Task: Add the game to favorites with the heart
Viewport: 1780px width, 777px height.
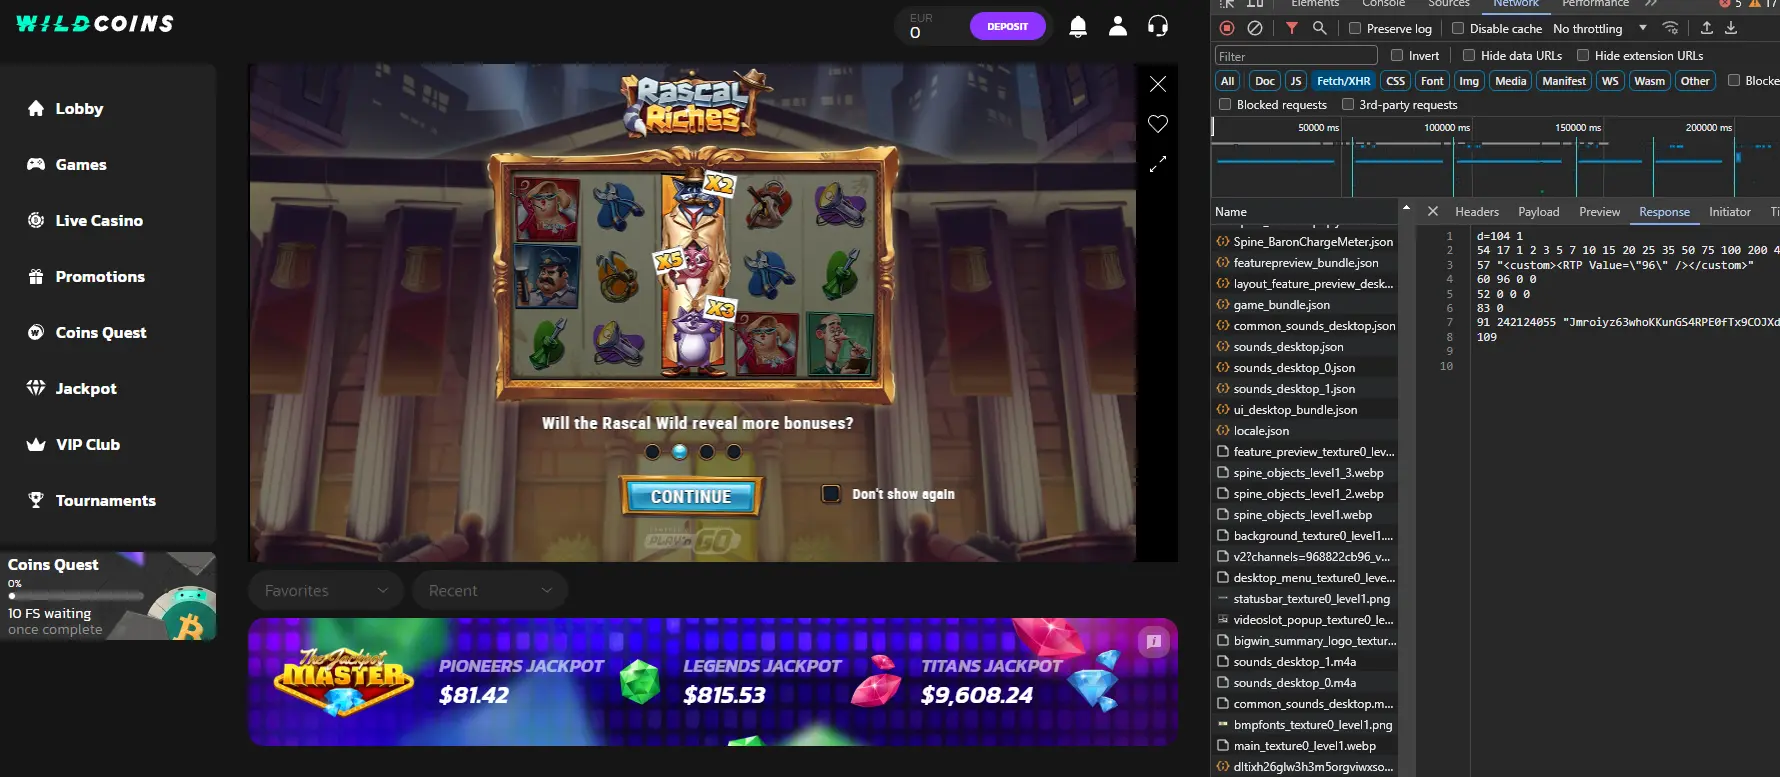Action: (x=1158, y=124)
